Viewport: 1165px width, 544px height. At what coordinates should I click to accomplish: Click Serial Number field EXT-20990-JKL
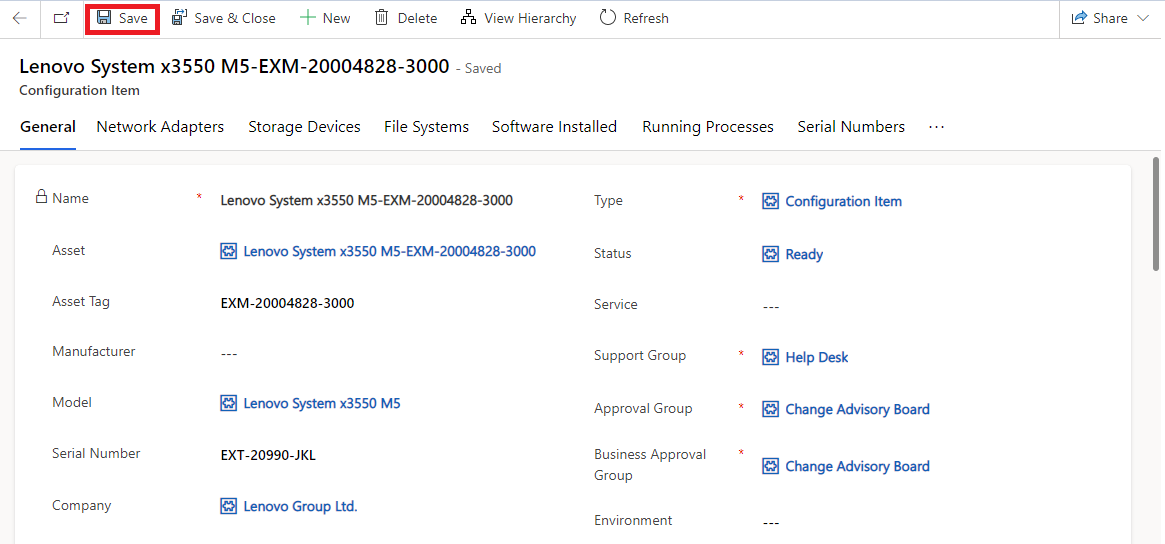click(x=268, y=456)
